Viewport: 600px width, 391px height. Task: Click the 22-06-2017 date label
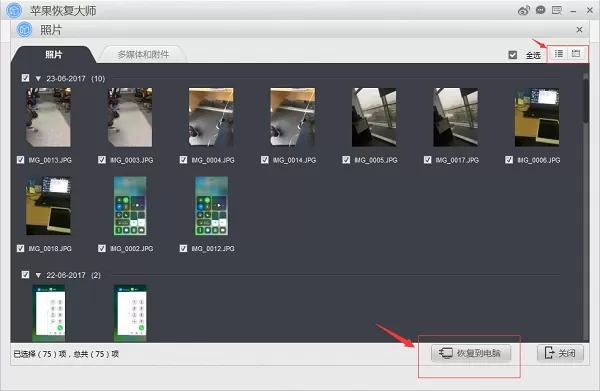(x=66, y=275)
